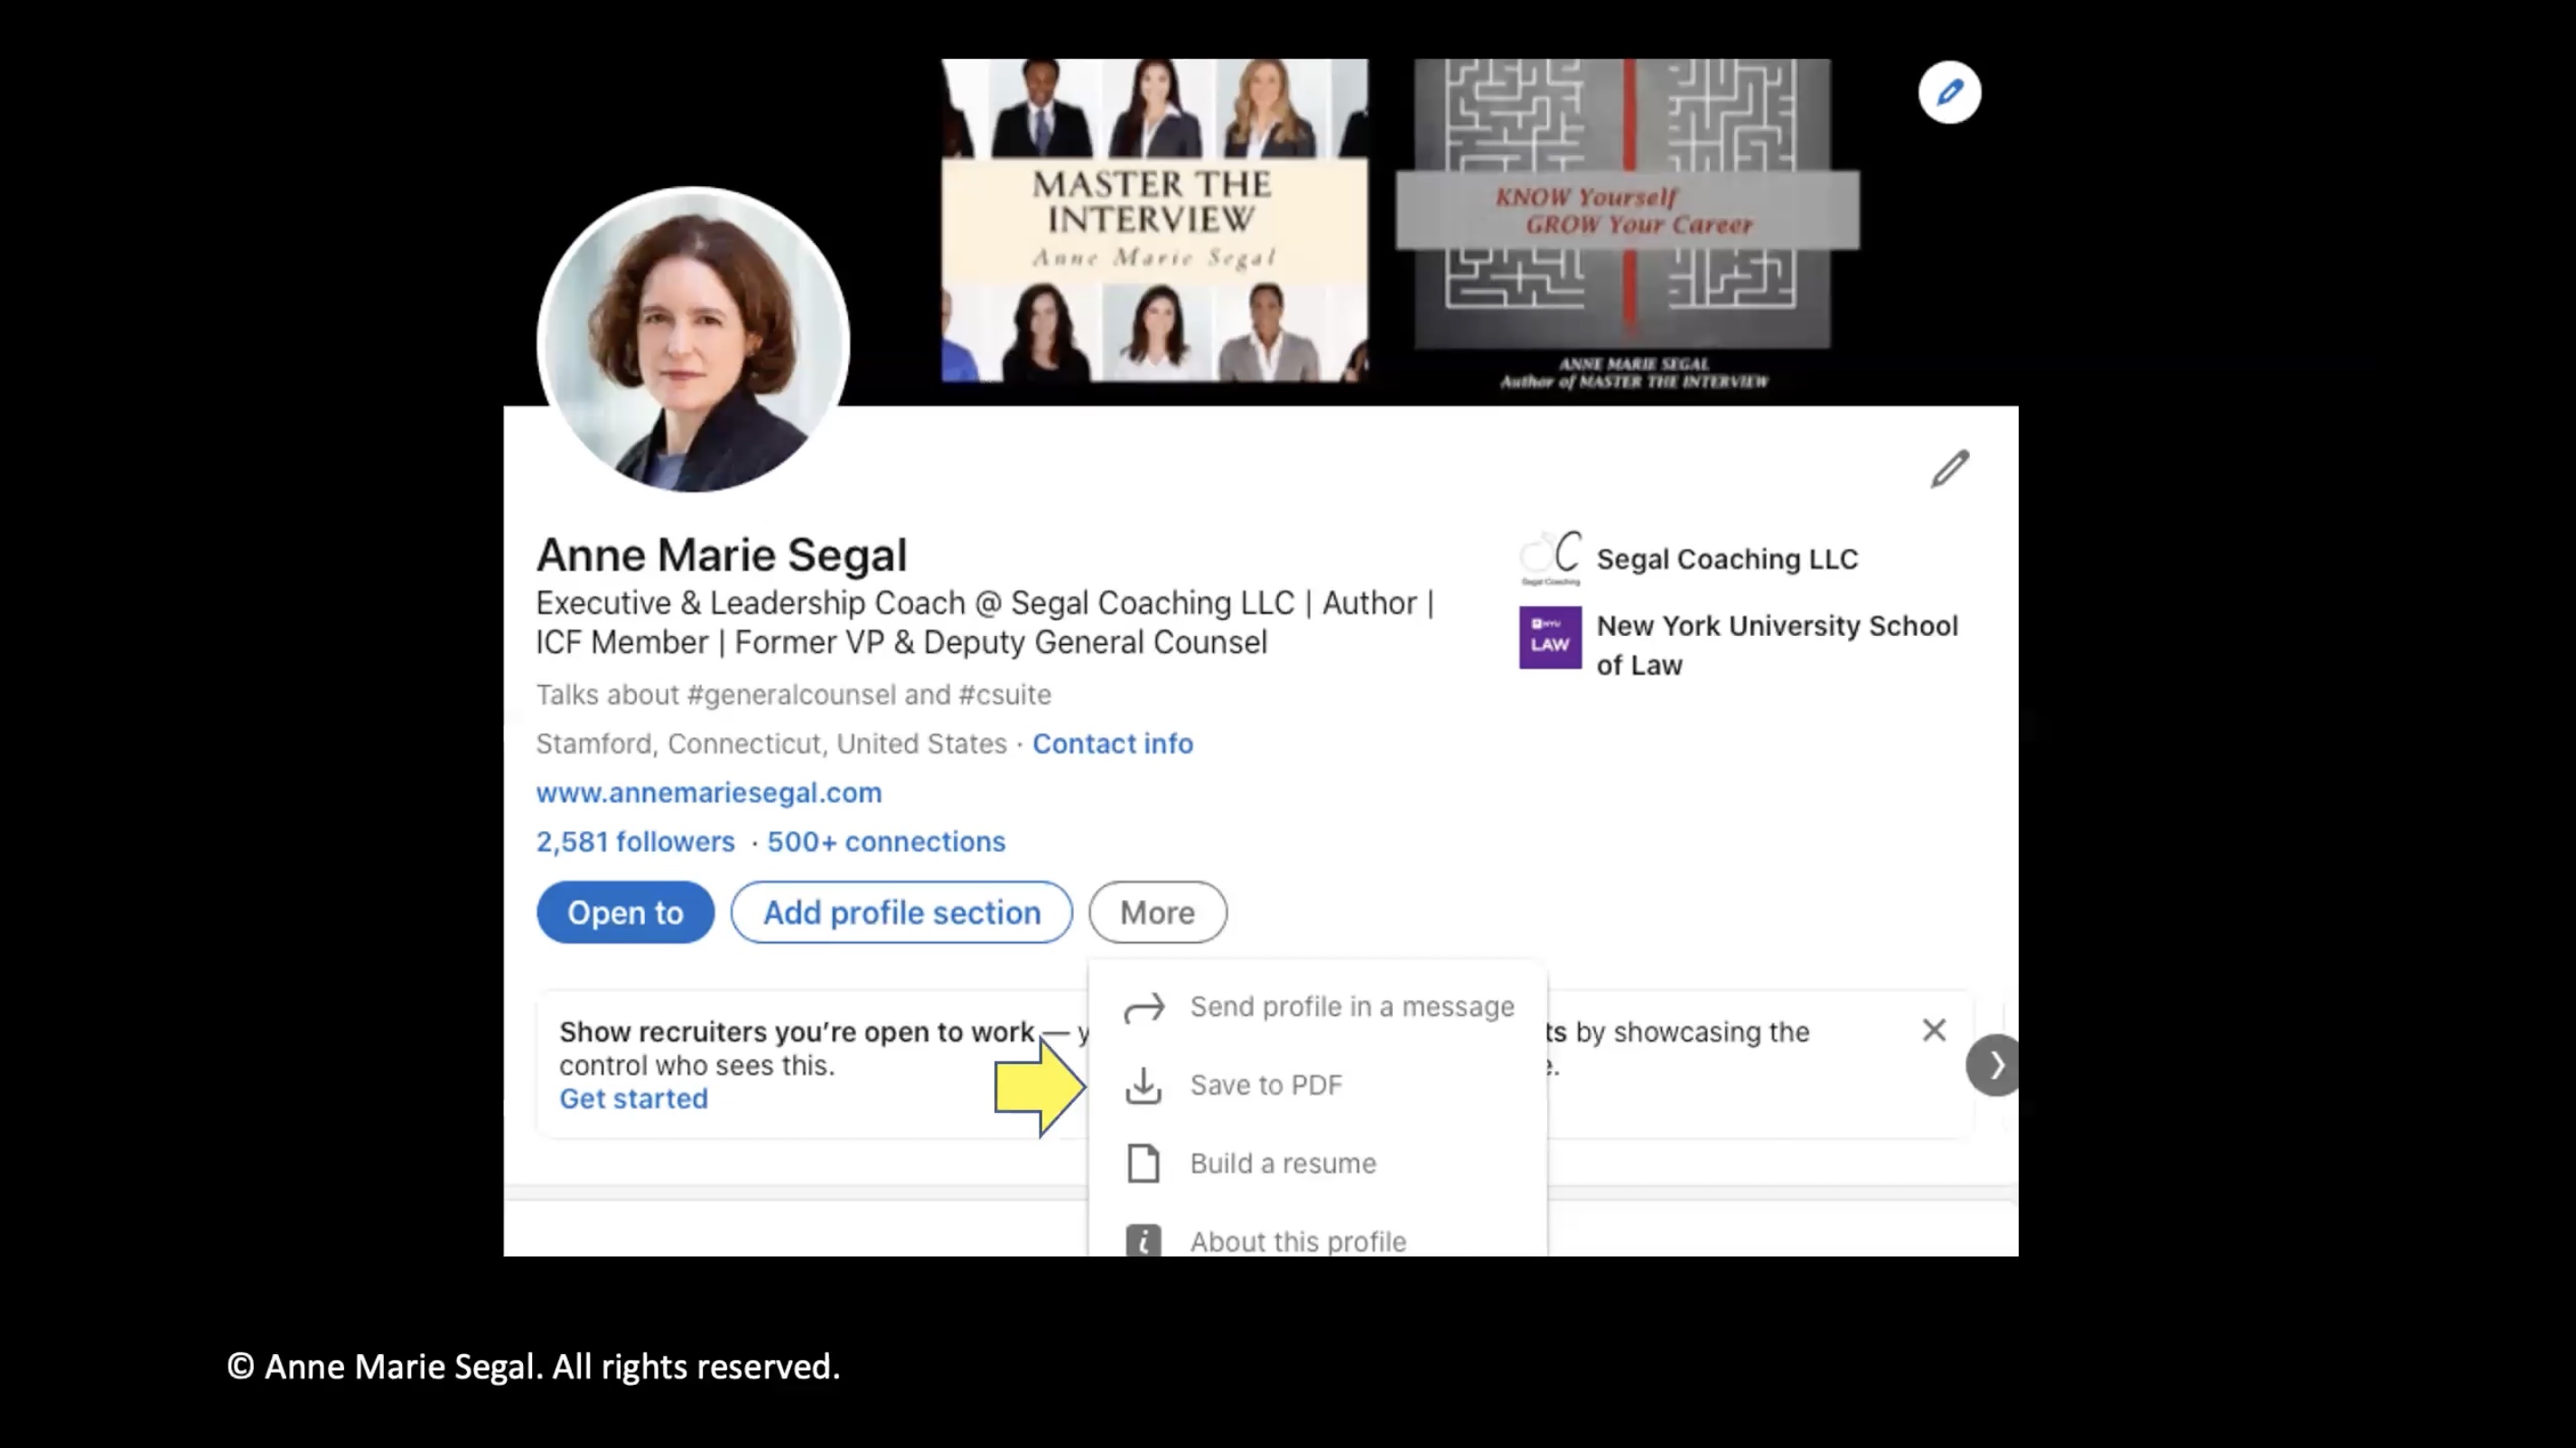Select Save to PDF menu entry
Image resolution: width=2576 pixels, height=1448 pixels.
[1265, 1085]
